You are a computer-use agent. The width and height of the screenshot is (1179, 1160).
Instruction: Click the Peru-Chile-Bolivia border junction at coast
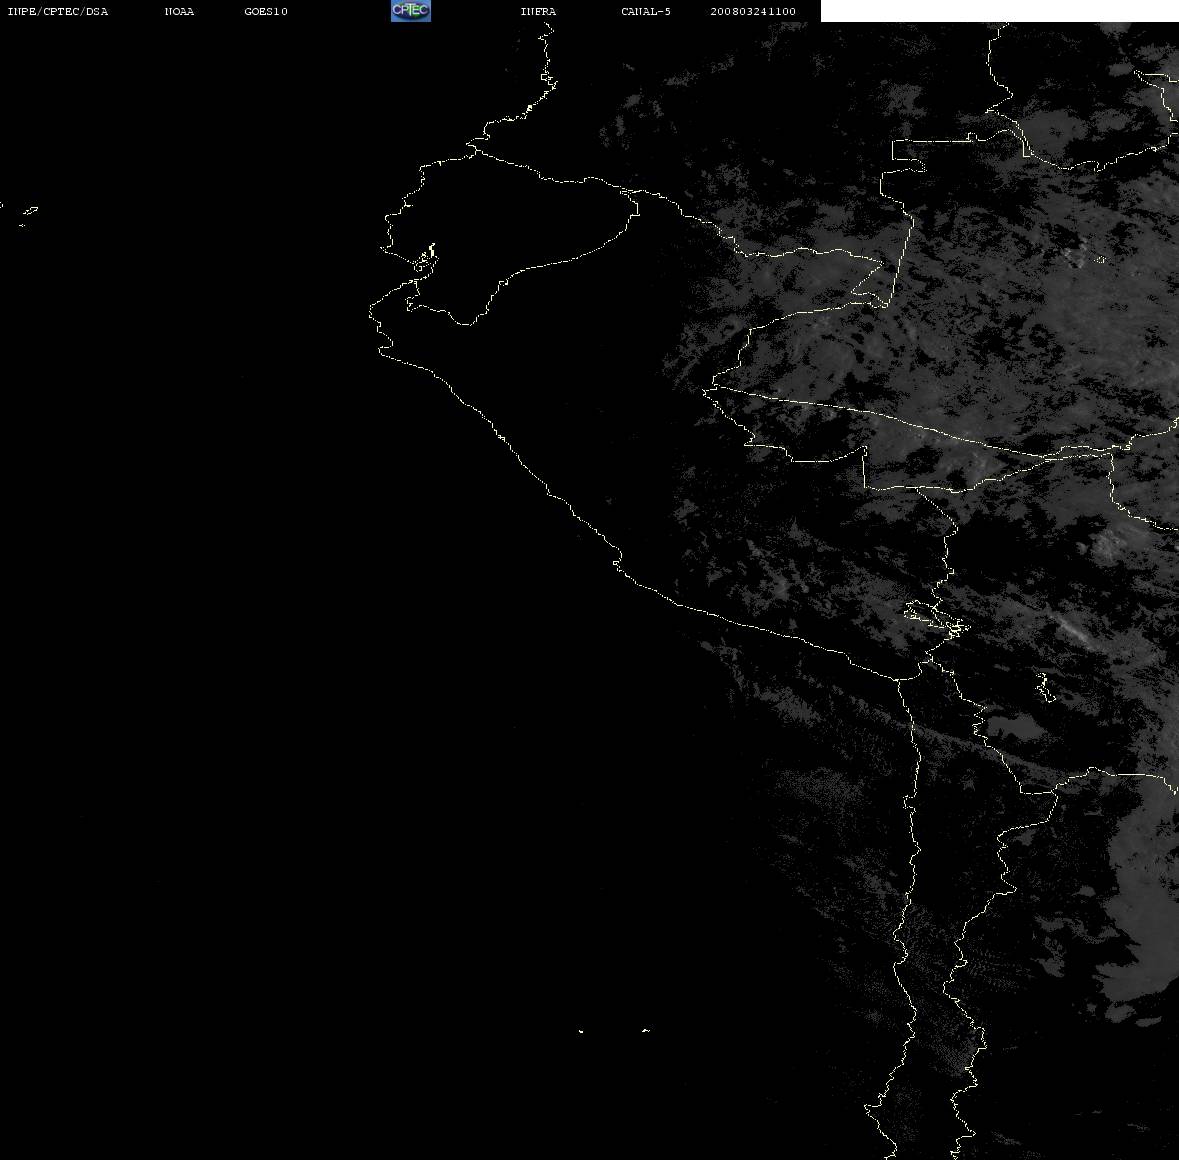tap(899, 679)
